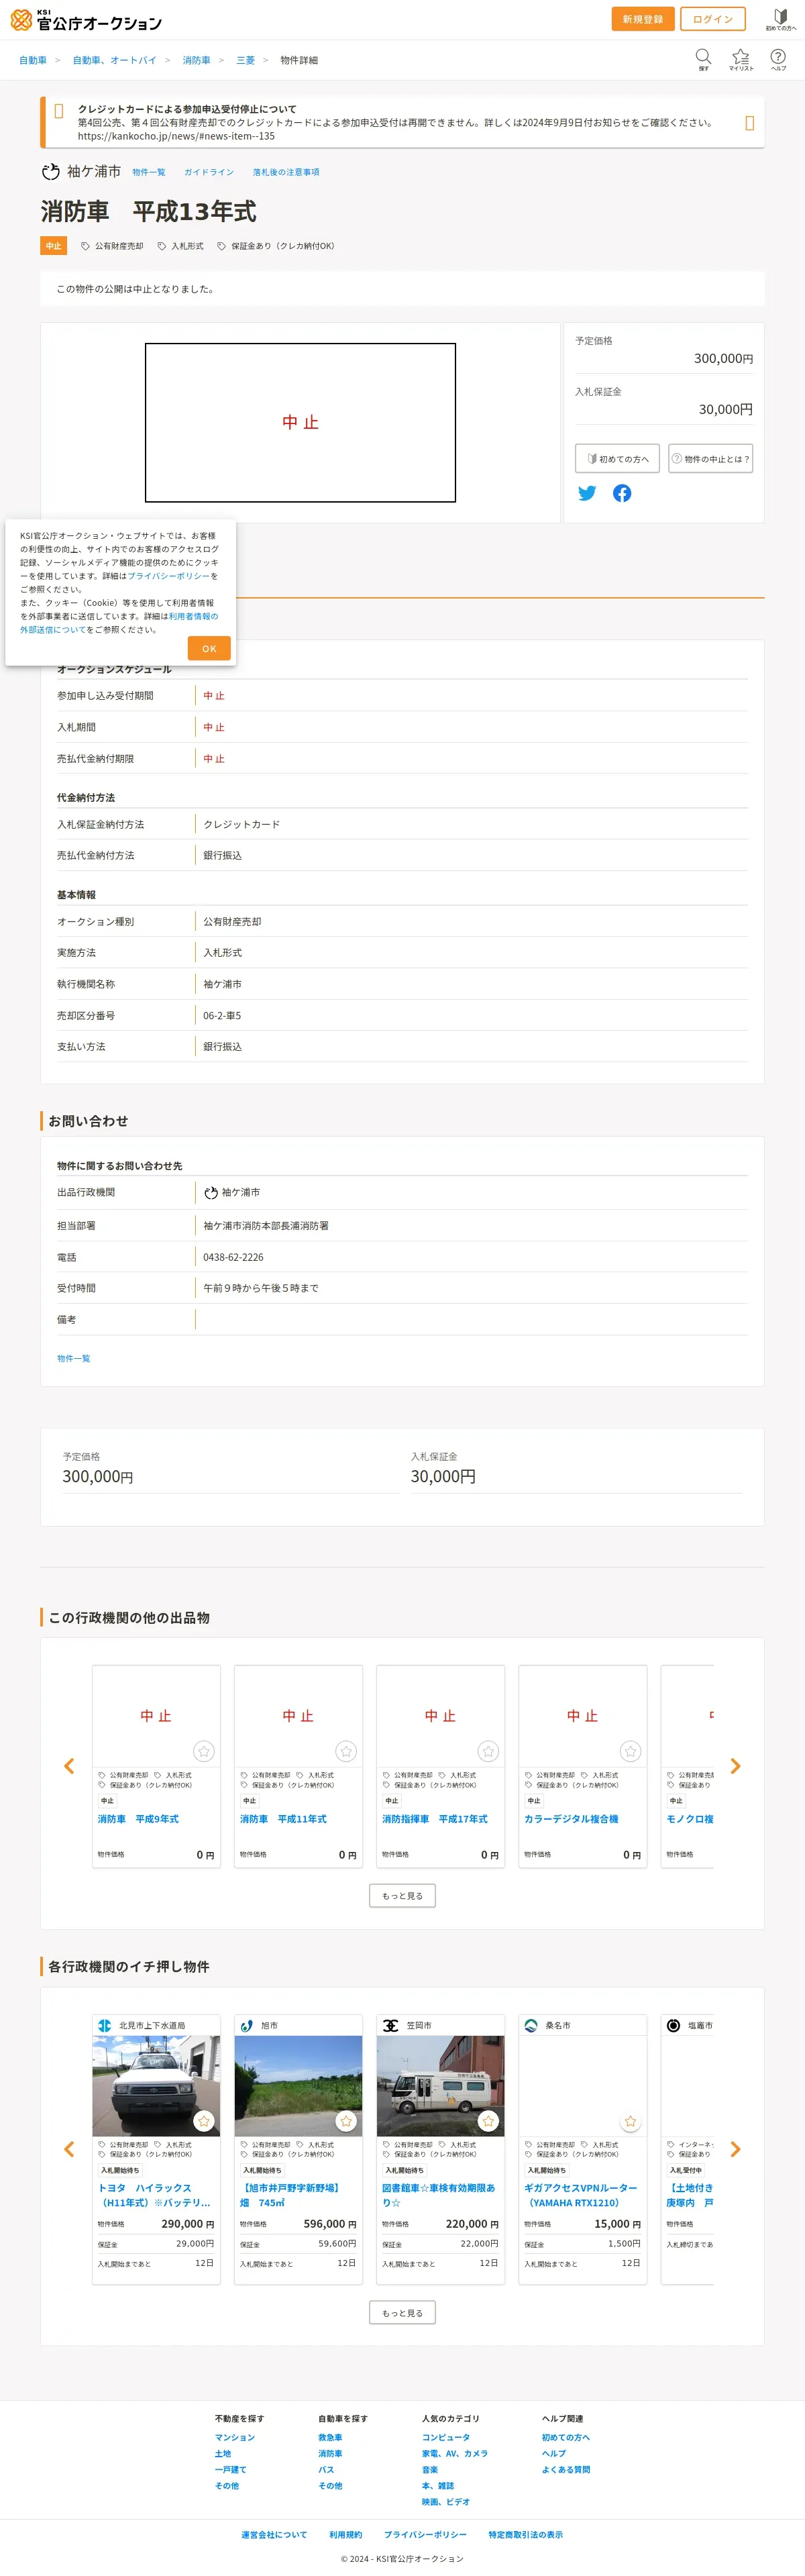Favorite the 消防指揮車 平成17年式 card star
This screenshot has width=805, height=2576.
pos(488,1751)
